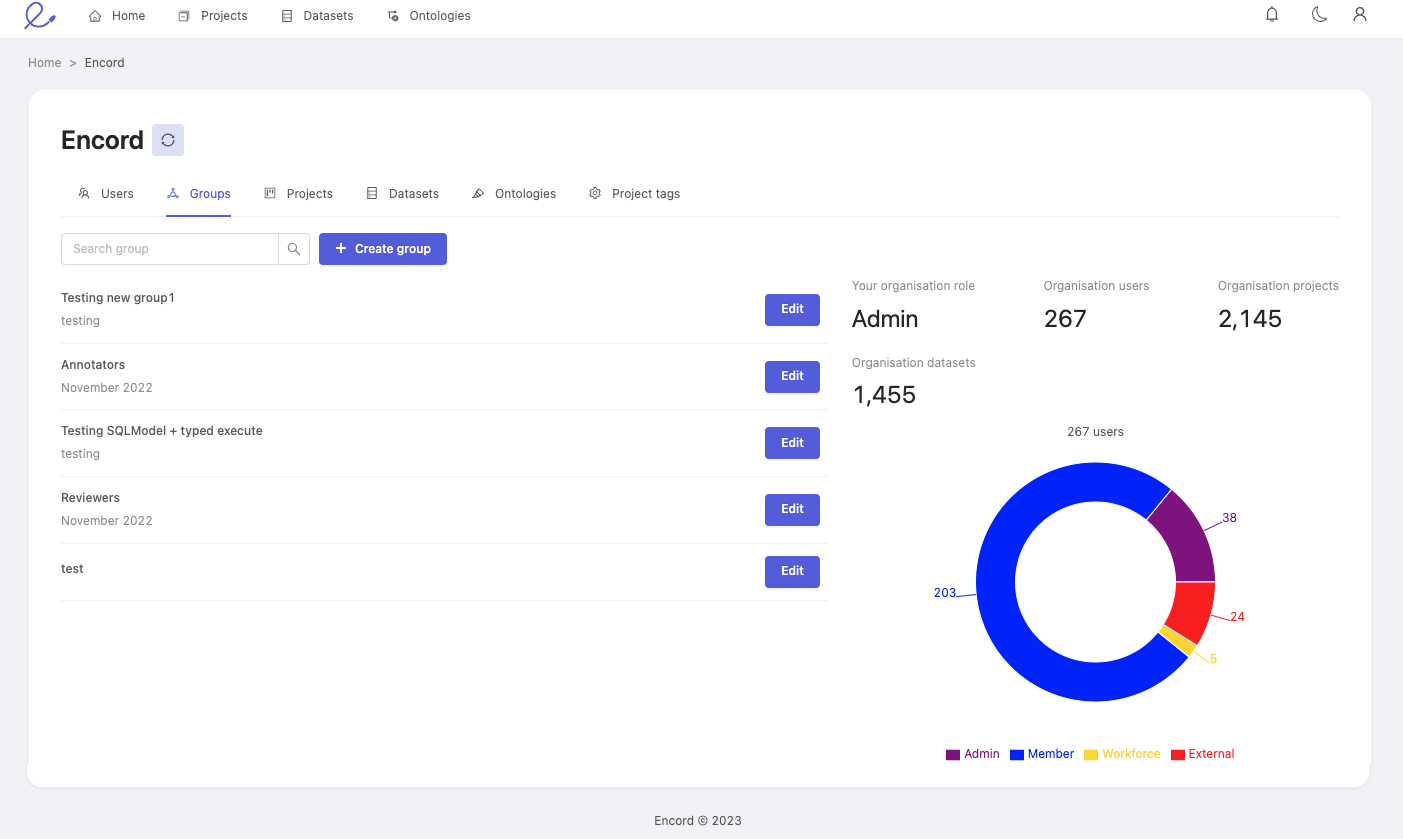This screenshot has width=1403, height=839.
Task: Click Home in the breadcrumb
Action: 45,63
